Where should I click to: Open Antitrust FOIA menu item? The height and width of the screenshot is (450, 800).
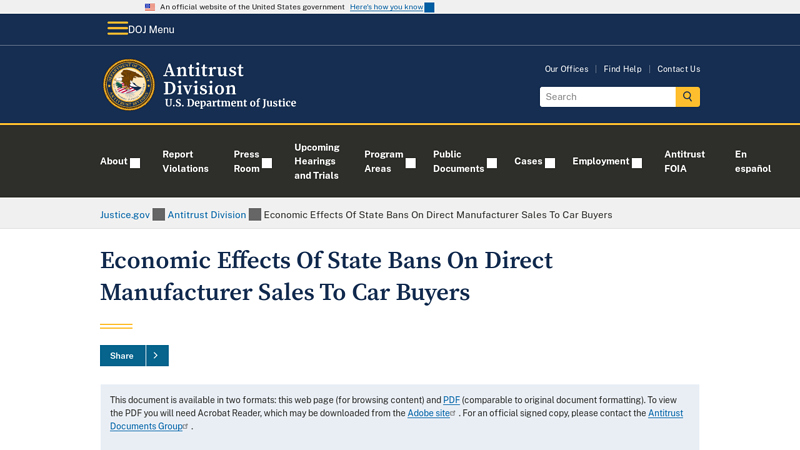click(684, 161)
